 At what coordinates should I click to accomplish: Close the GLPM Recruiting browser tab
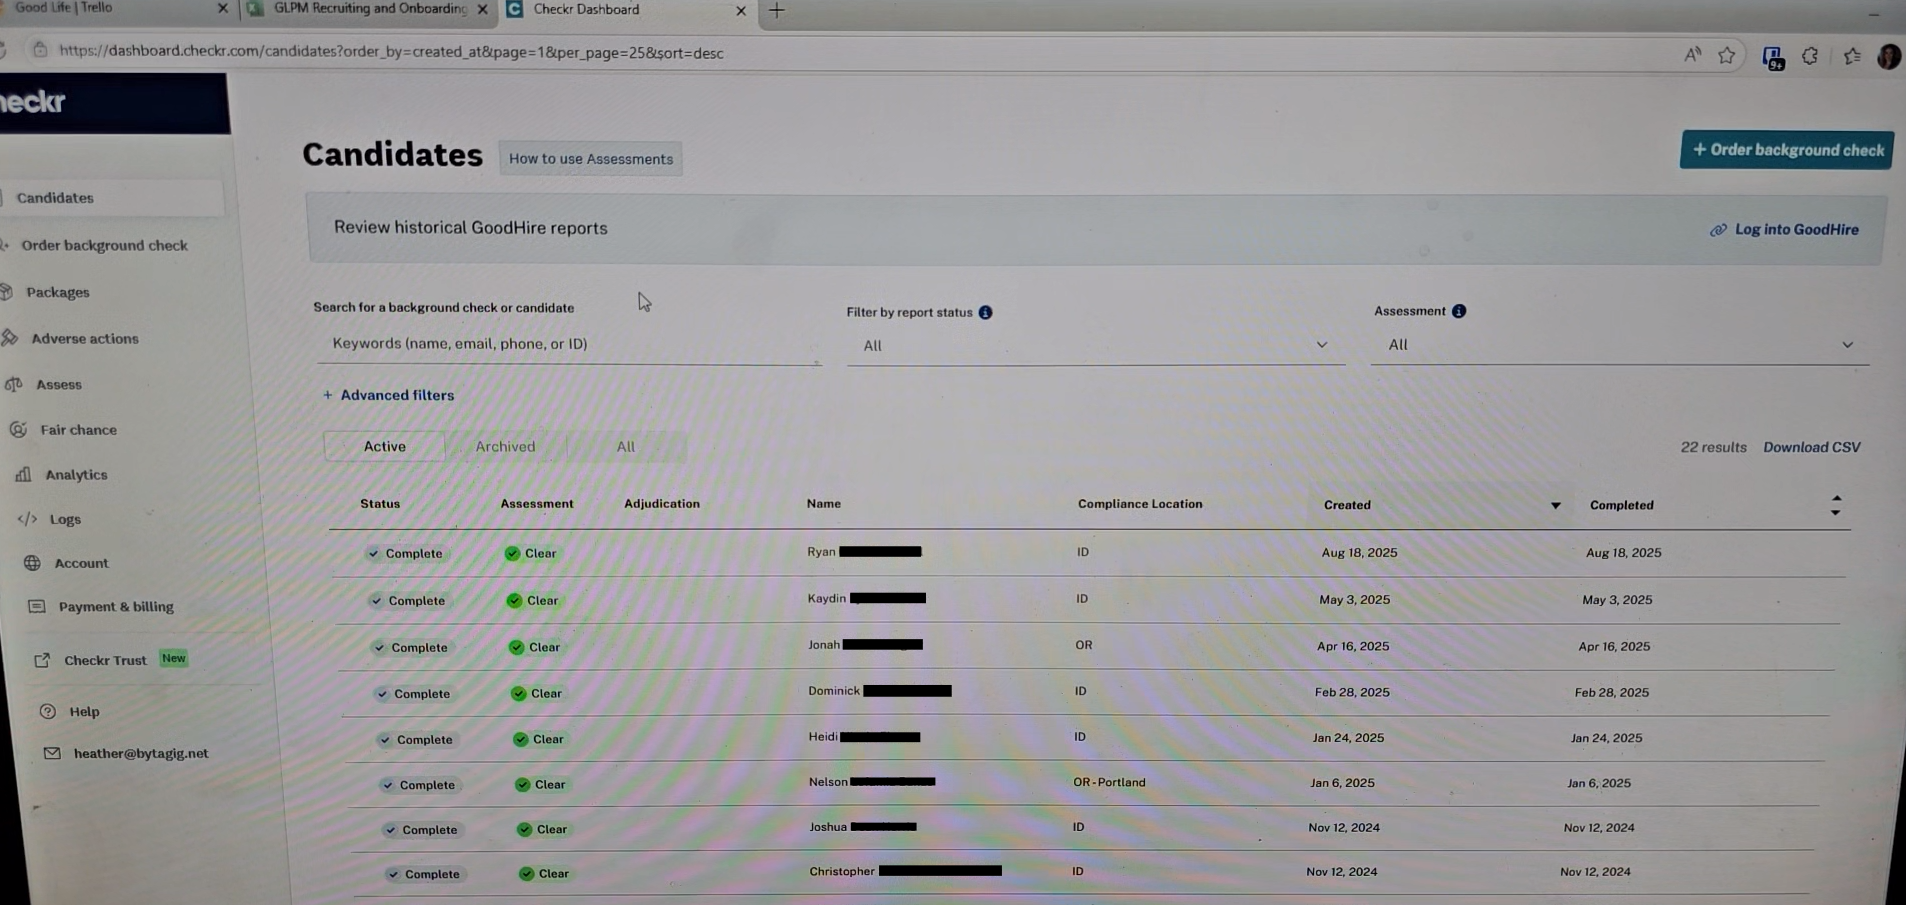point(483,9)
